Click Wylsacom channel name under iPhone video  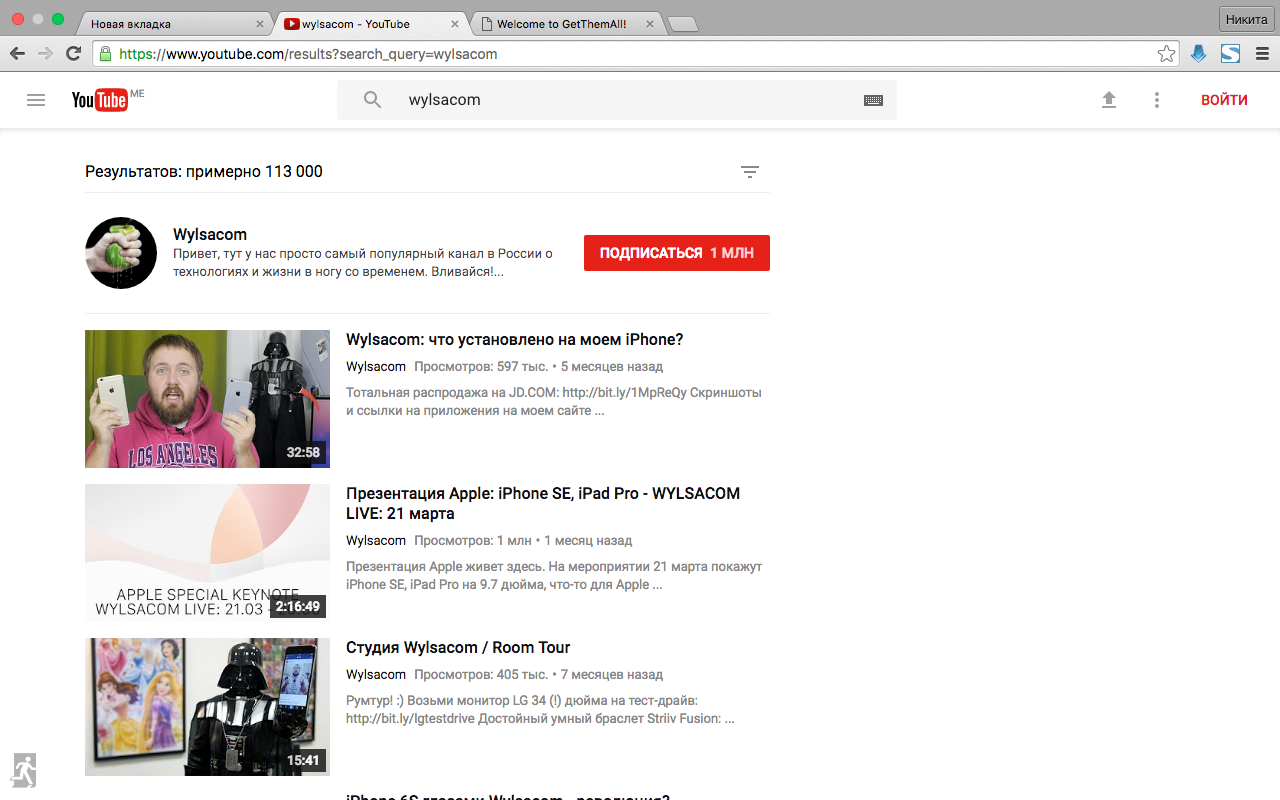point(376,367)
